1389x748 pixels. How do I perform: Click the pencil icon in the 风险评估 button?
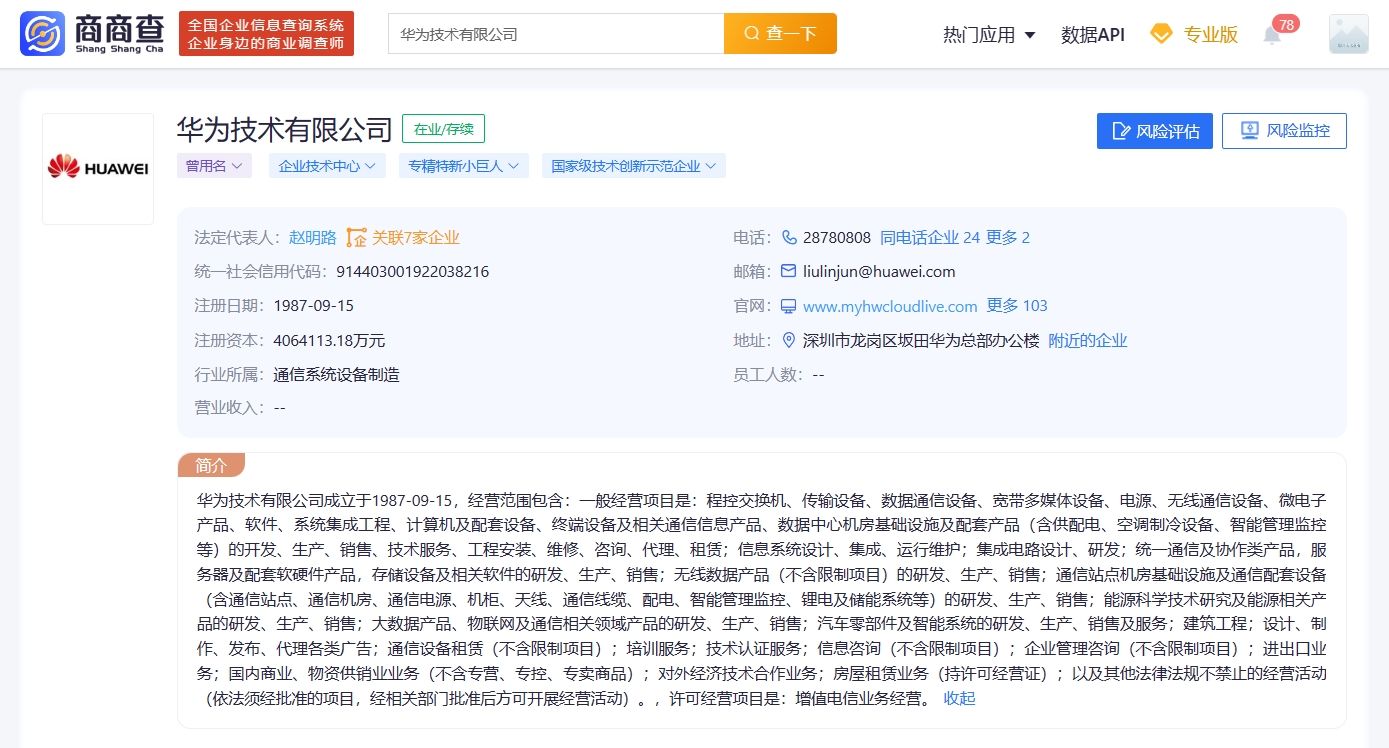pos(1123,130)
